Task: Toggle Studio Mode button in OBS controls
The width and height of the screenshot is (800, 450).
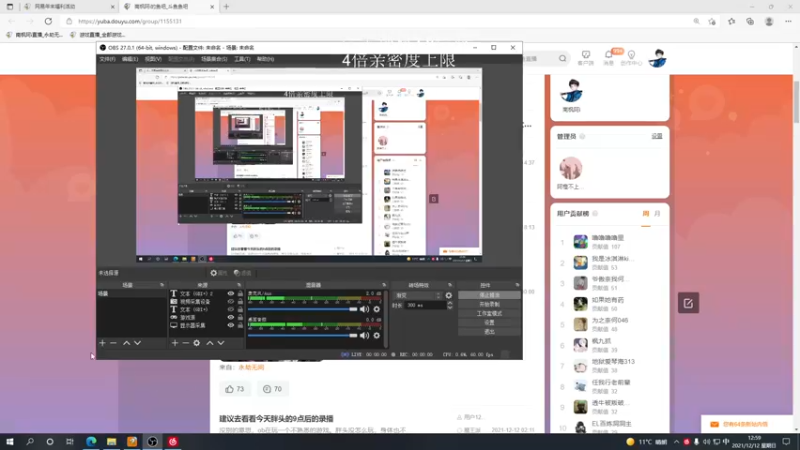Action: coord(489,313)
